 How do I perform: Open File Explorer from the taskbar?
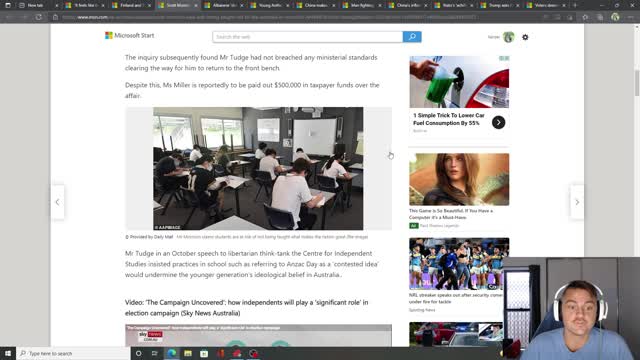188,353
